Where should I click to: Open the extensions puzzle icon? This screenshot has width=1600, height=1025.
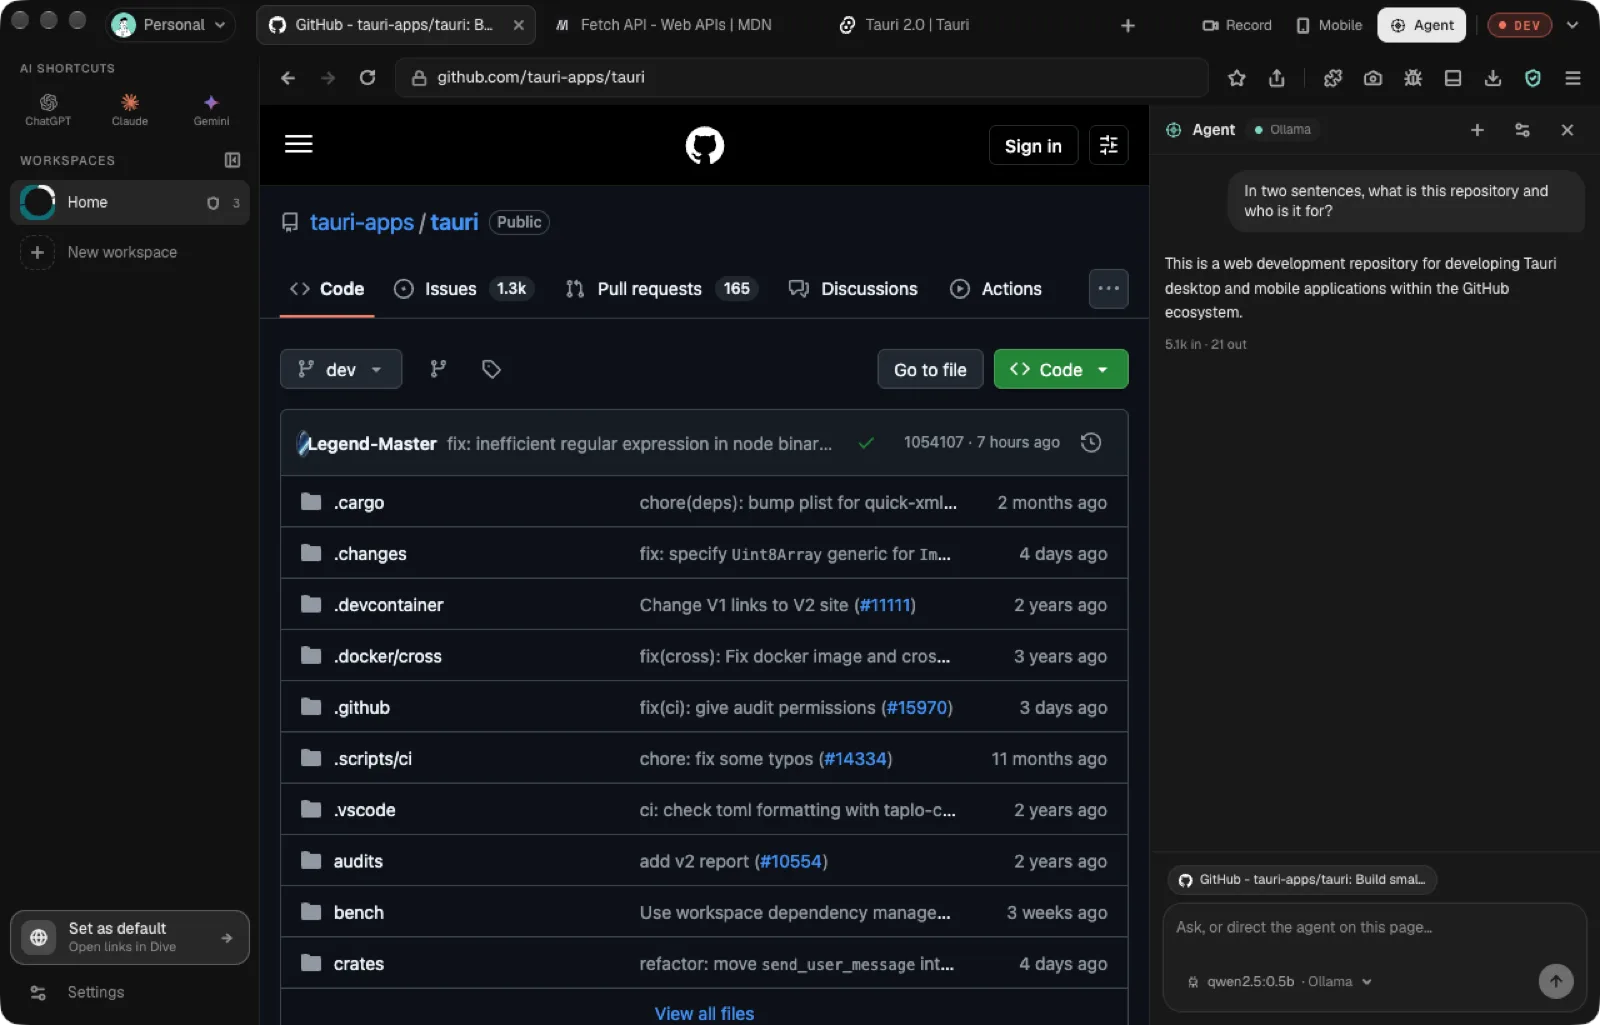pos(1333,78)
